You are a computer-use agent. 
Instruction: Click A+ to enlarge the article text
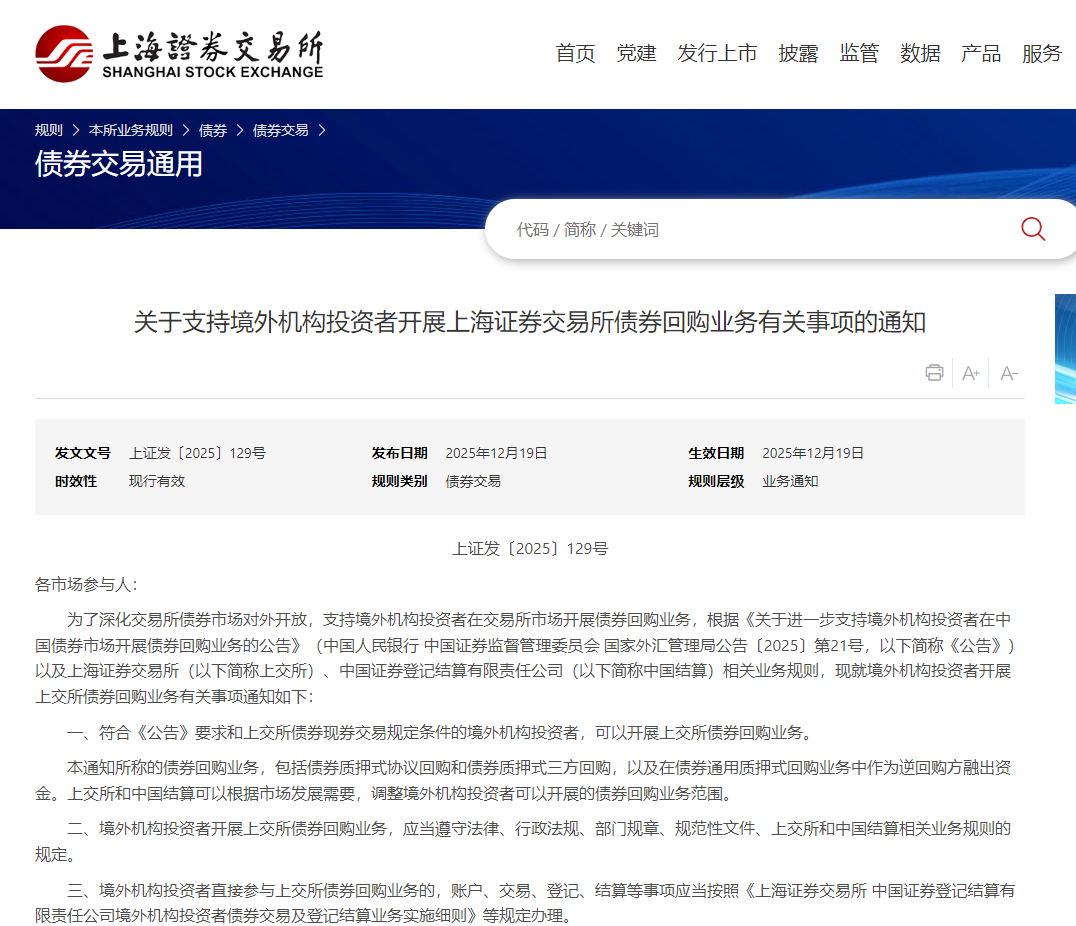click(x=970, y=373)
